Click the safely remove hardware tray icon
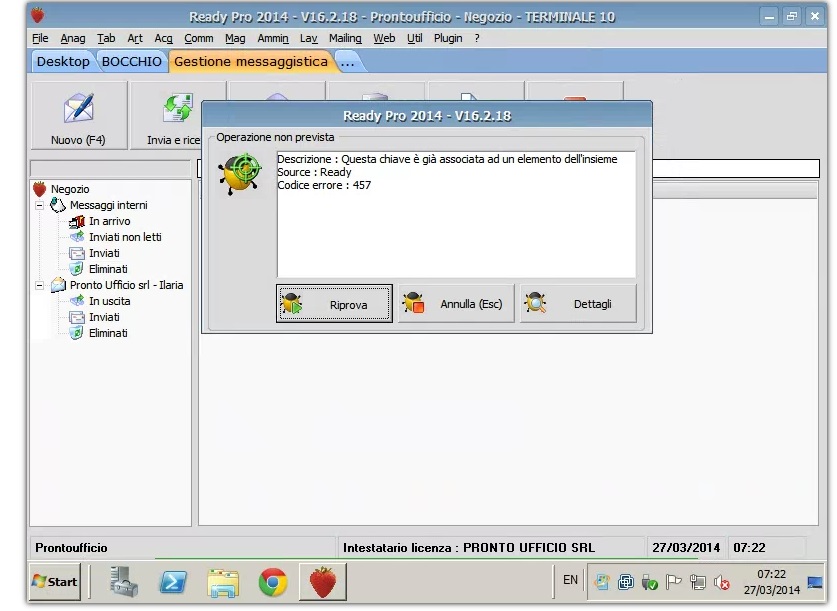This screenshot has height=611, width=837. (x=650, y=582)
